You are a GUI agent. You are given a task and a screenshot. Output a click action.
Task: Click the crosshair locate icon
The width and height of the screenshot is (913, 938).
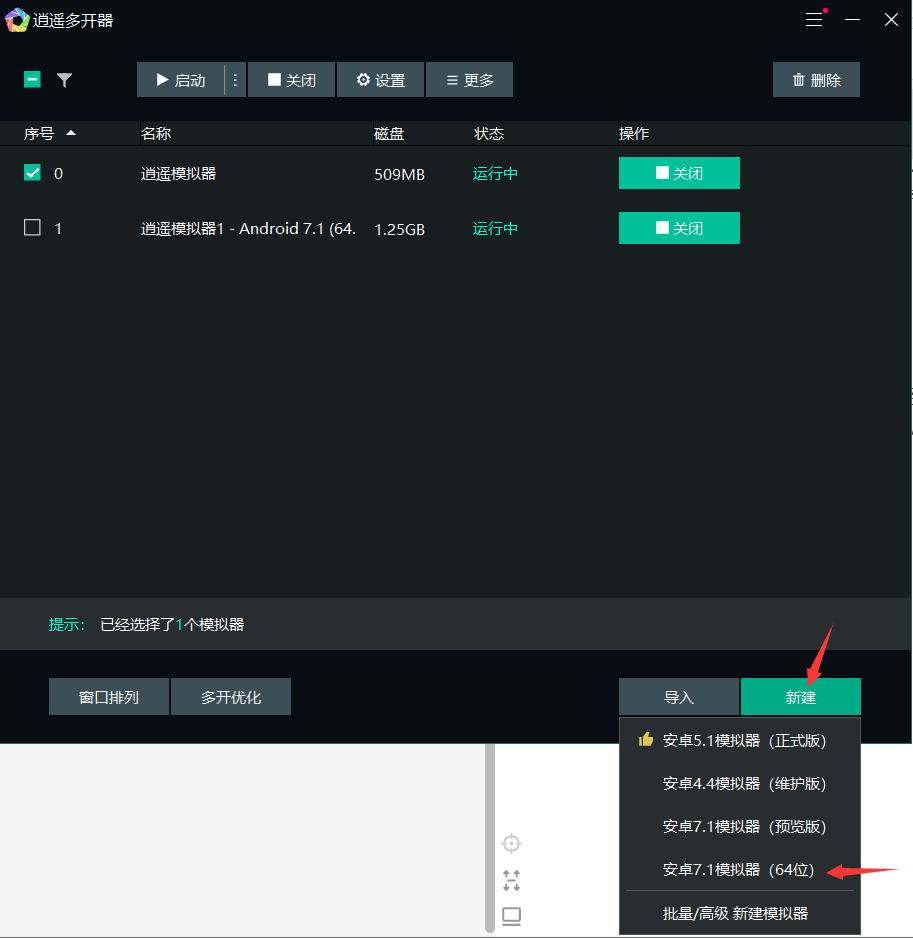pyautogui.click(x=511, y=843)
